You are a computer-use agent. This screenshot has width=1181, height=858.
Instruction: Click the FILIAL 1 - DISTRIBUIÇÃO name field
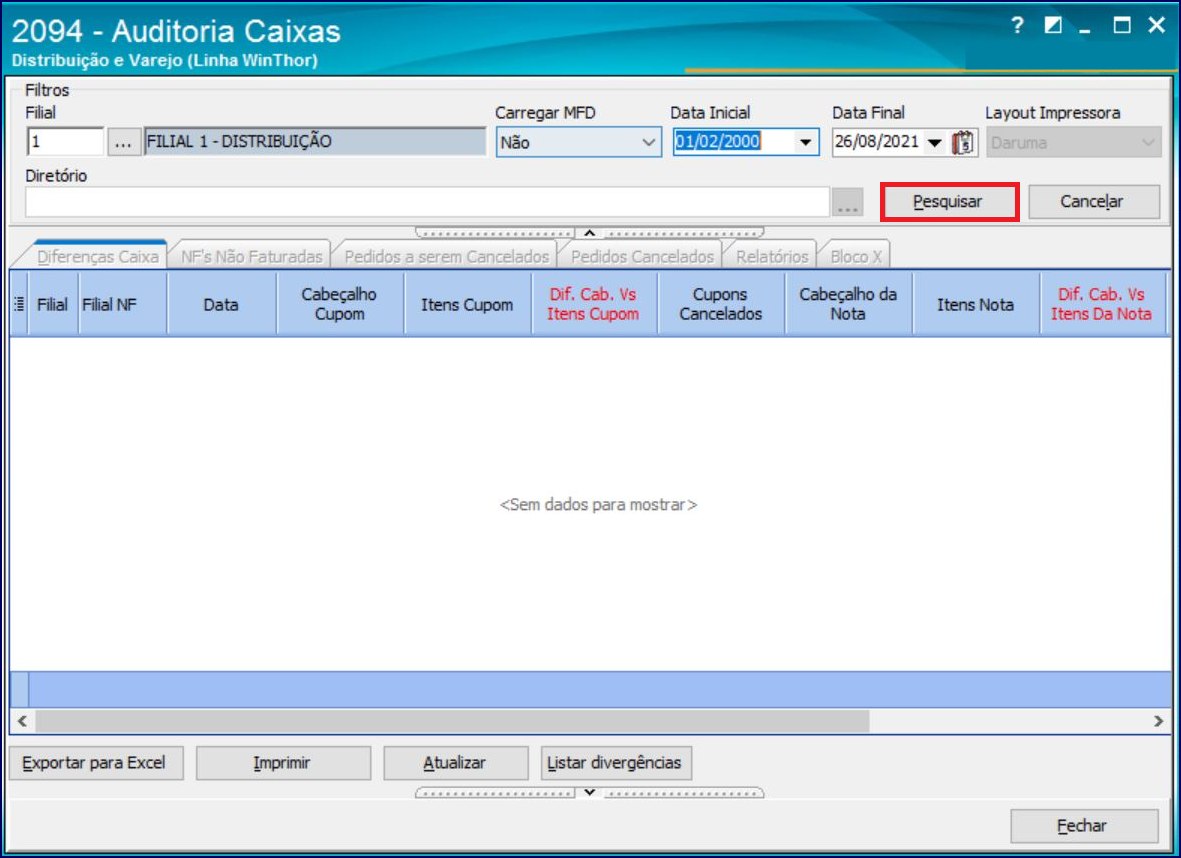[315, 142]
